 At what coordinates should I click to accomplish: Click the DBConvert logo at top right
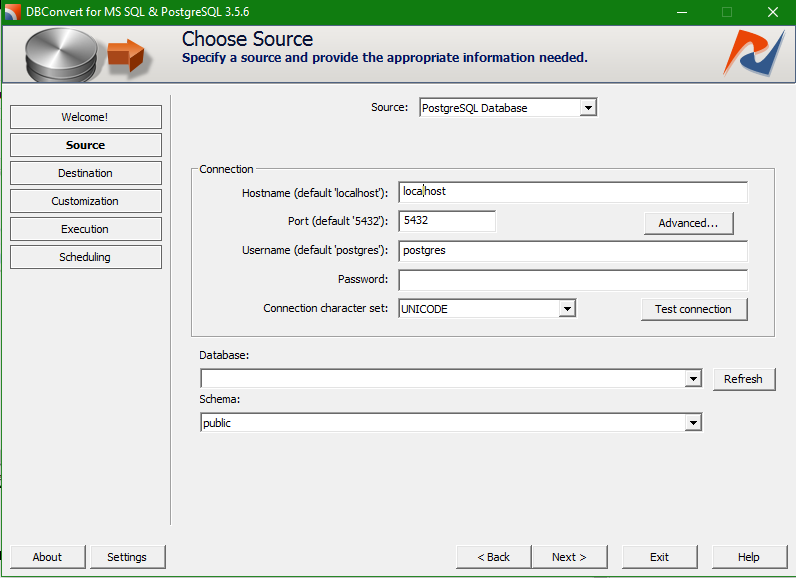(x=755, y=53)
